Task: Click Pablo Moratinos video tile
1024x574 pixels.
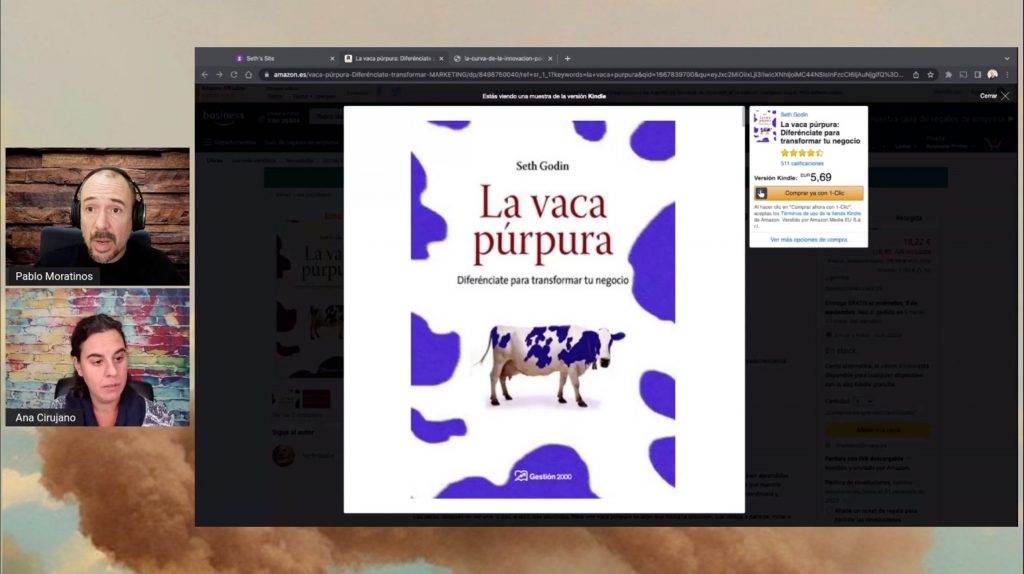Action: pyautogui.click(x=97, y=216)
